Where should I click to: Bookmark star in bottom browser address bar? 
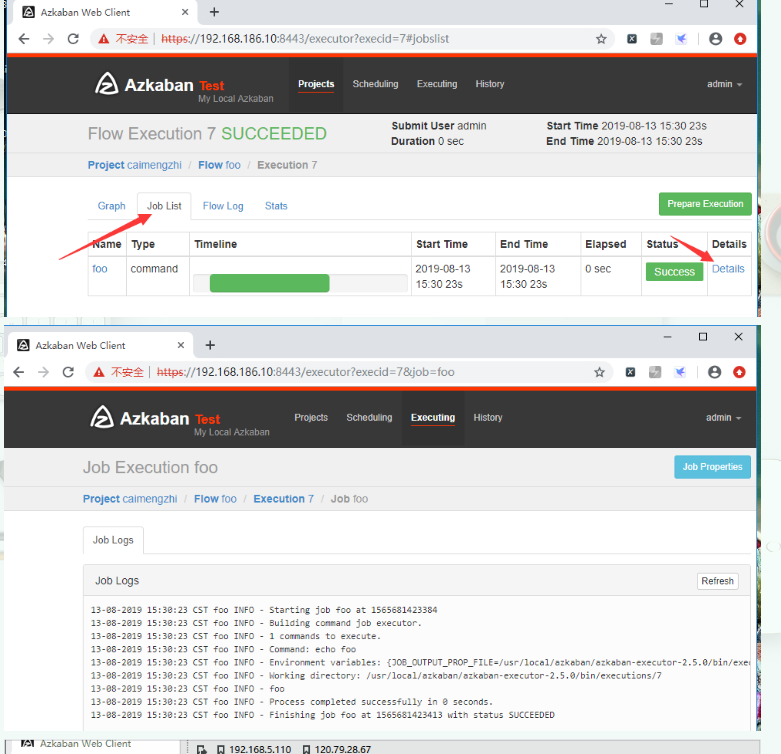click(x=599, y=372)
